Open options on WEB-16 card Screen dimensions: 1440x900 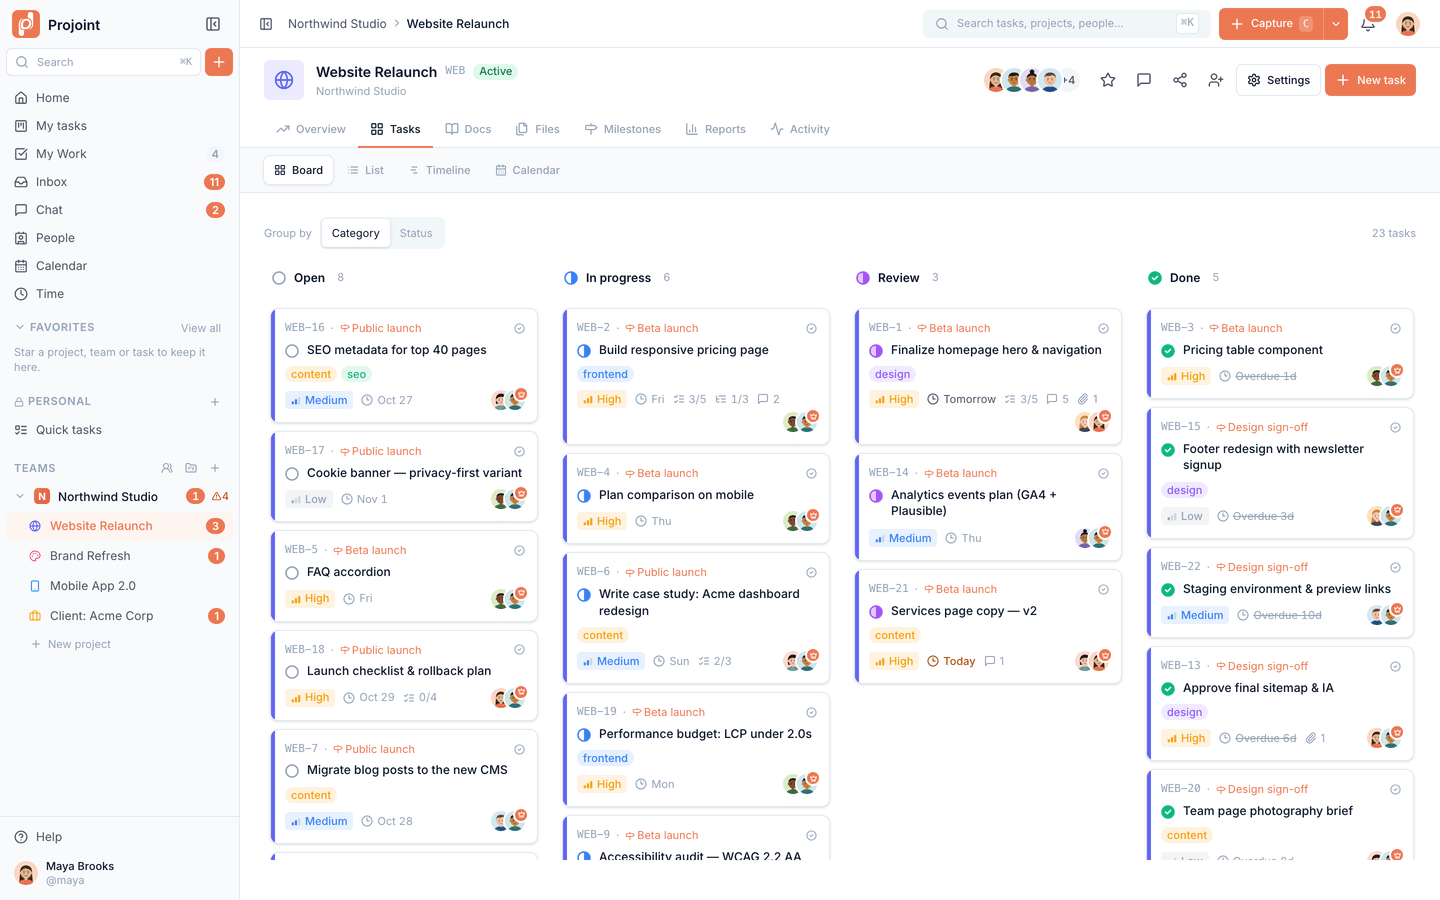519,329
